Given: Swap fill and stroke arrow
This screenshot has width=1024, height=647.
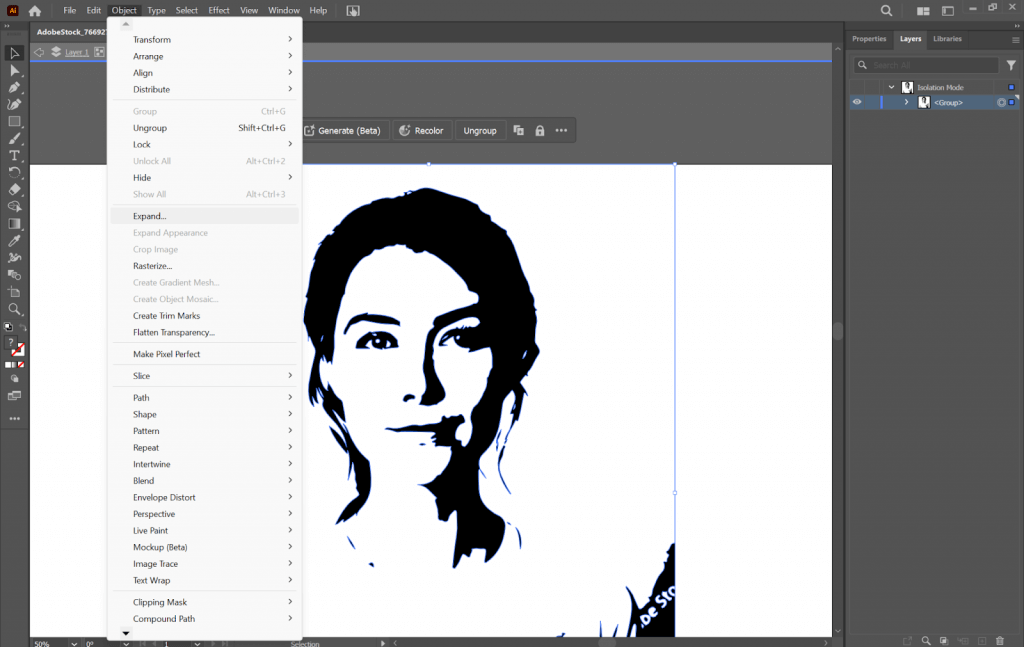Looking at the screenshot, I should (x=22, y=327).
